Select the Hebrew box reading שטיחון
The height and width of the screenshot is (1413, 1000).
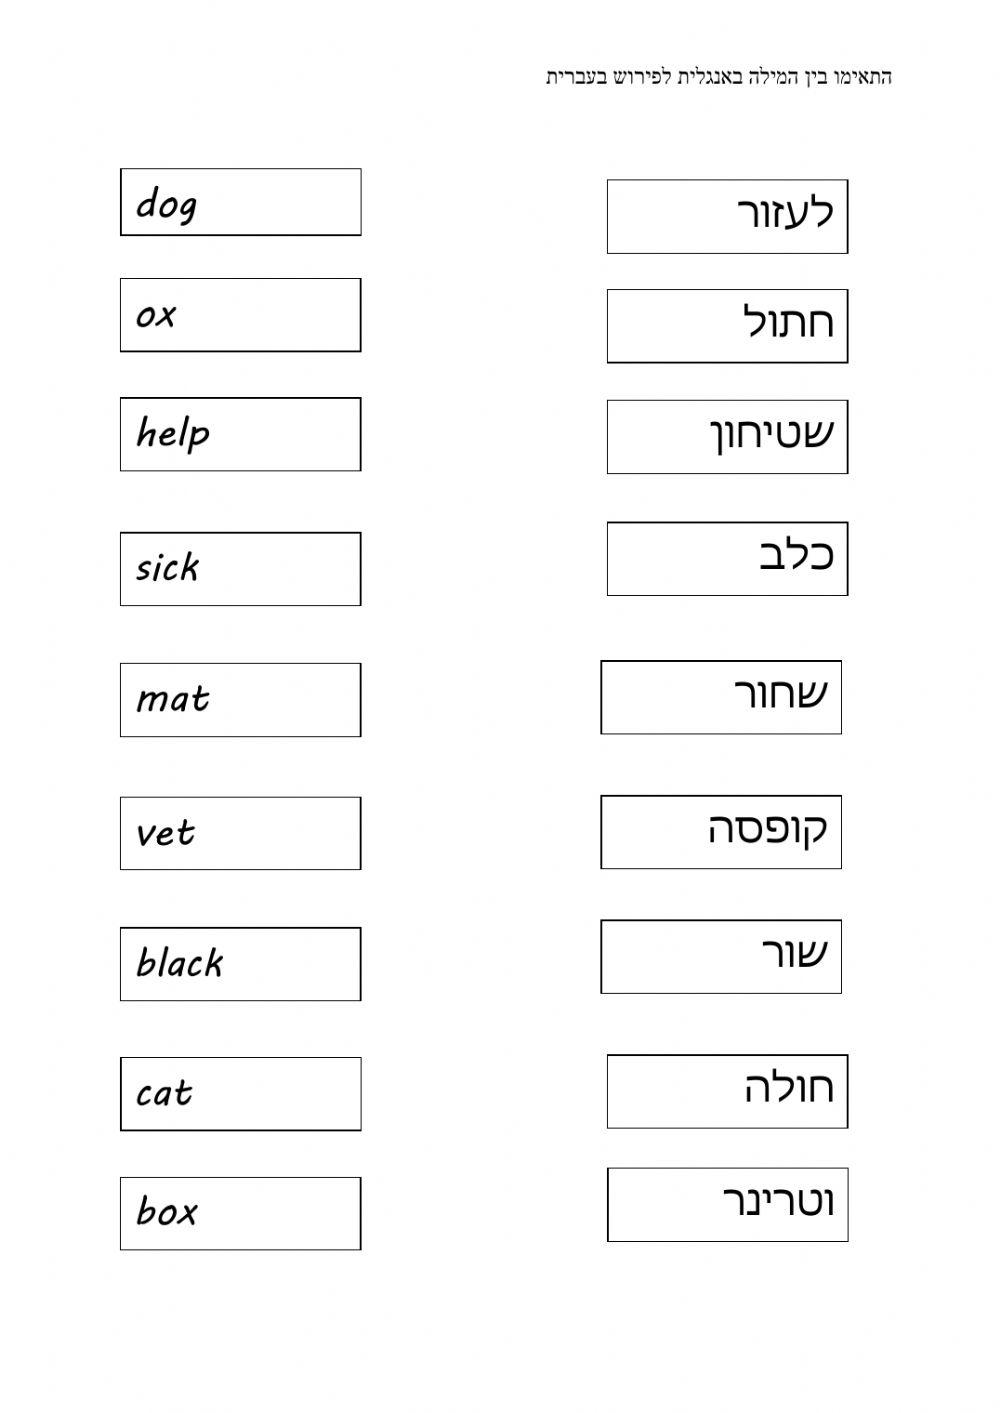click(x=727, y=437)
